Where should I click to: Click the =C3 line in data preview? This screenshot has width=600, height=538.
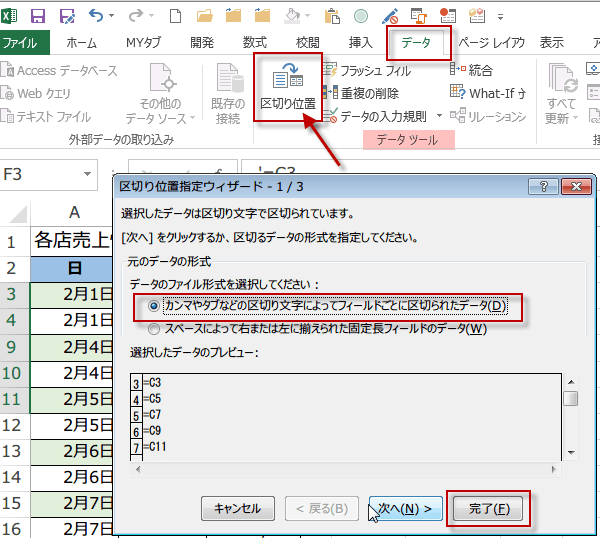click(x=152, y=383)
